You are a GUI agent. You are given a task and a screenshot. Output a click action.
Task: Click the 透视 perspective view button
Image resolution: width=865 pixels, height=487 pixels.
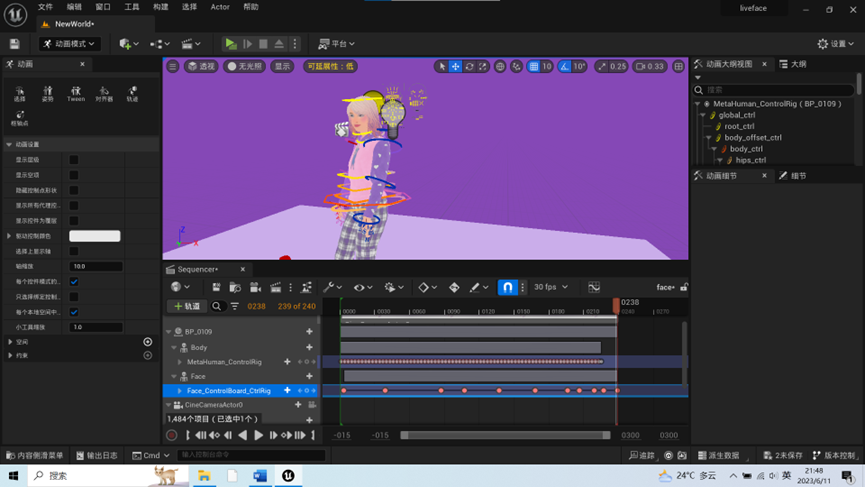click(201, 66)
